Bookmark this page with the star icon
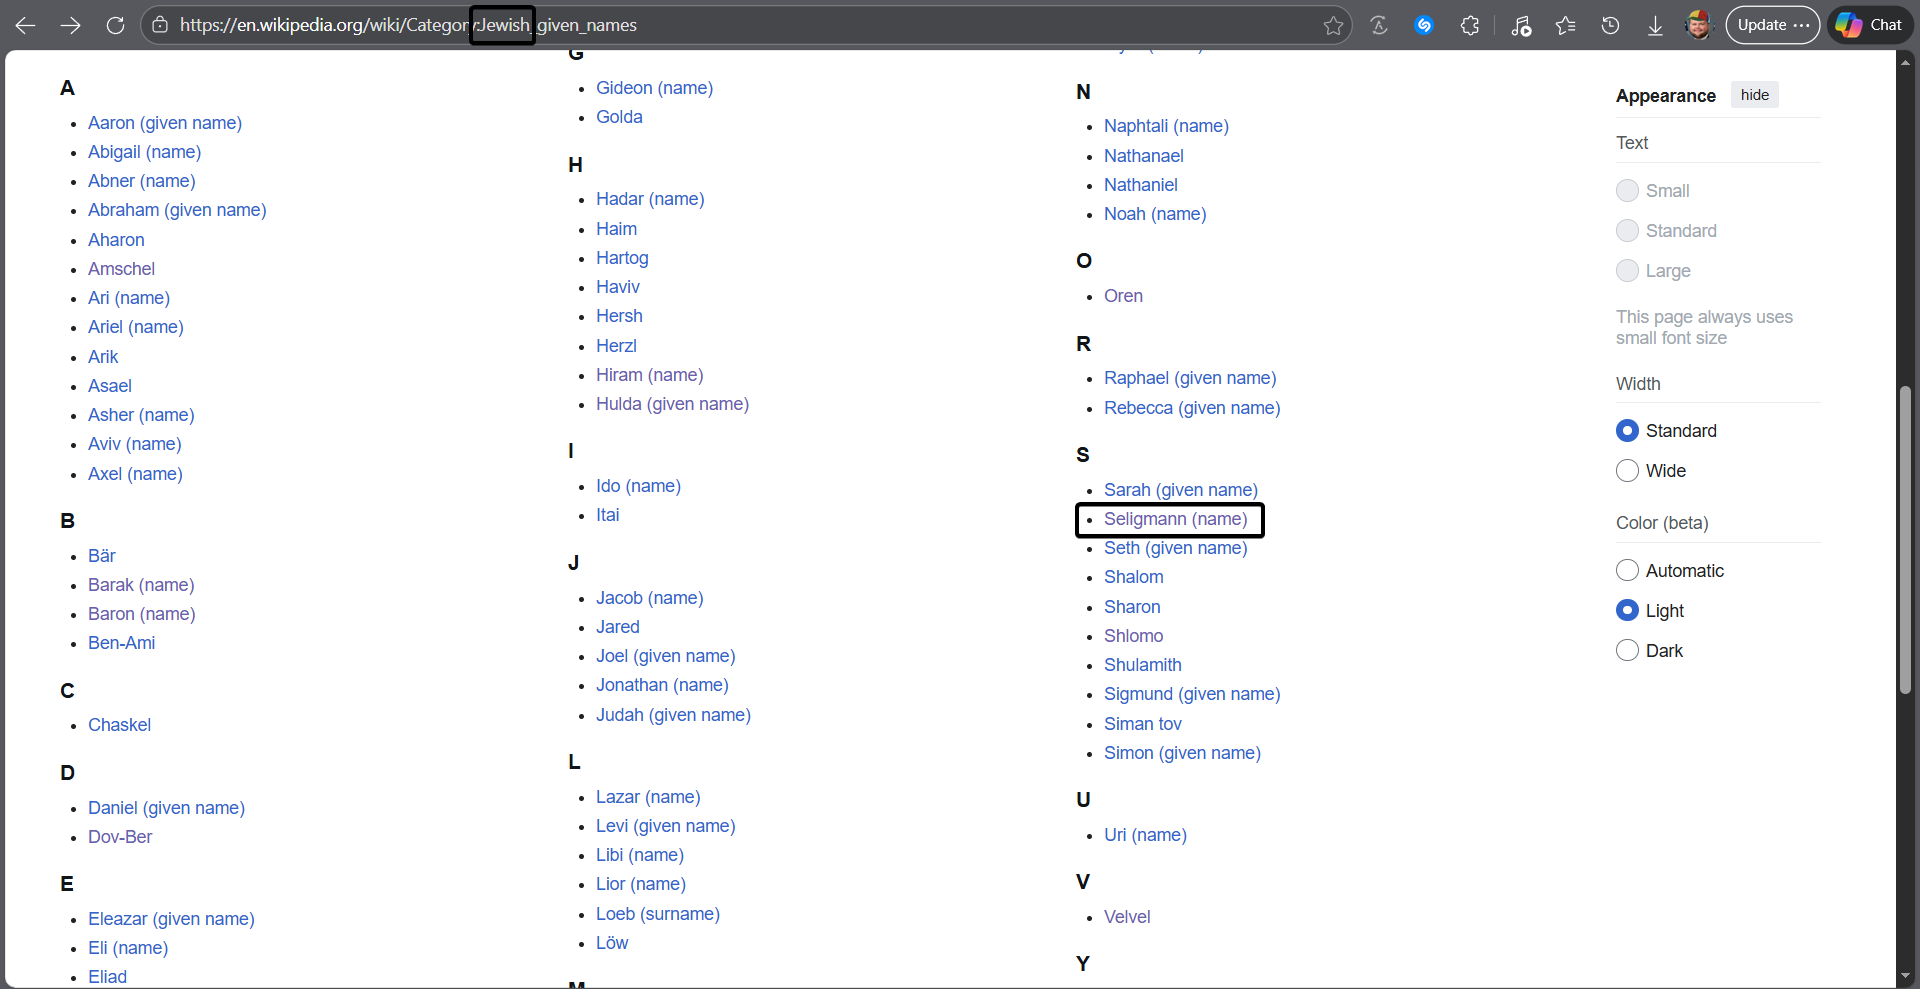This screenshot has width=1920, height=989. point(1333,25)
